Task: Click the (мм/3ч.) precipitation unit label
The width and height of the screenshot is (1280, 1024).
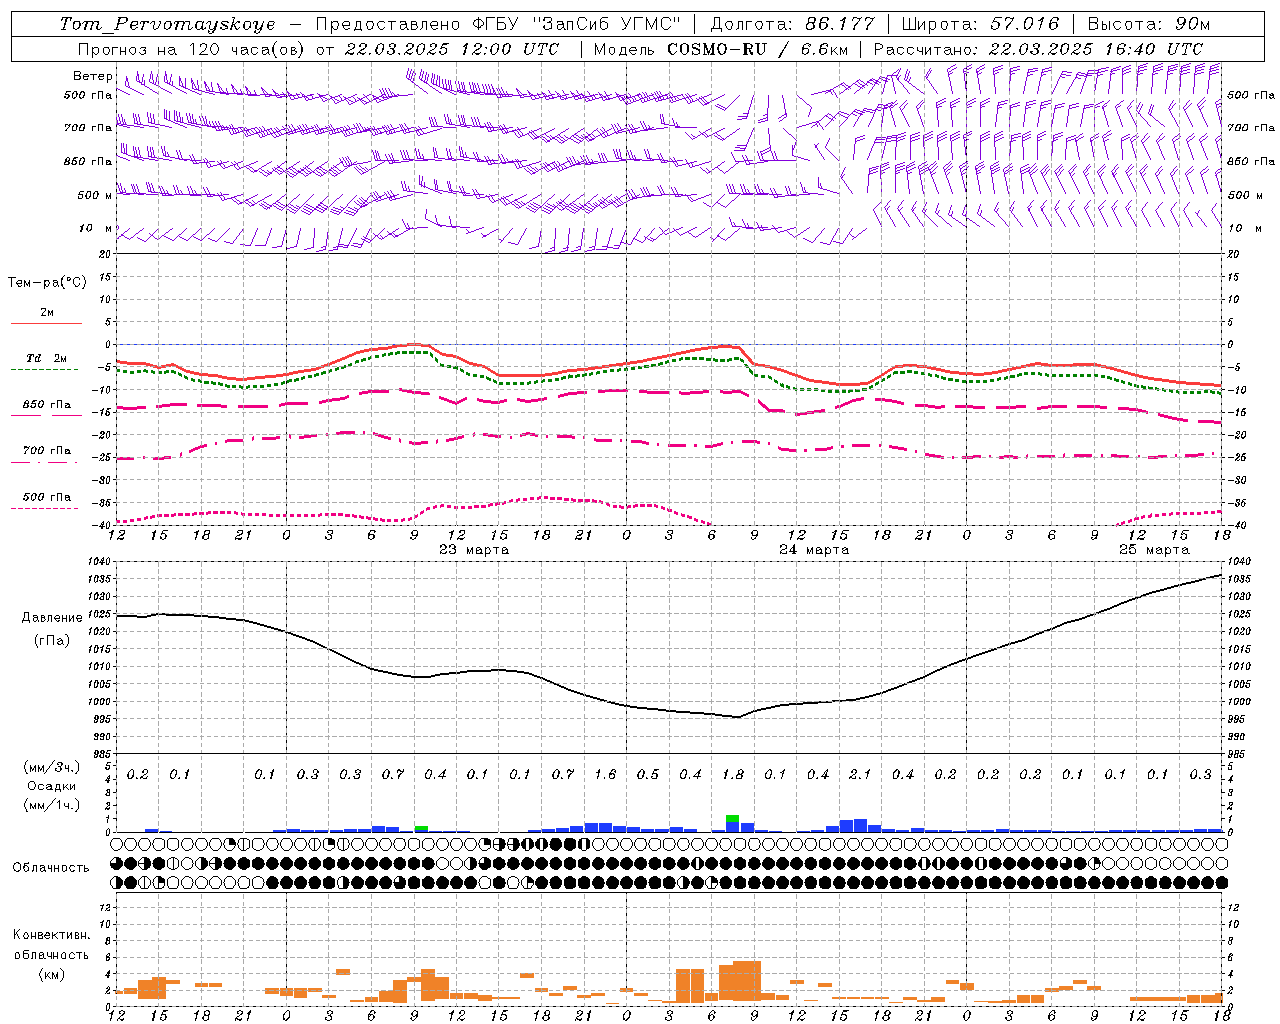Action: [50, 767]
